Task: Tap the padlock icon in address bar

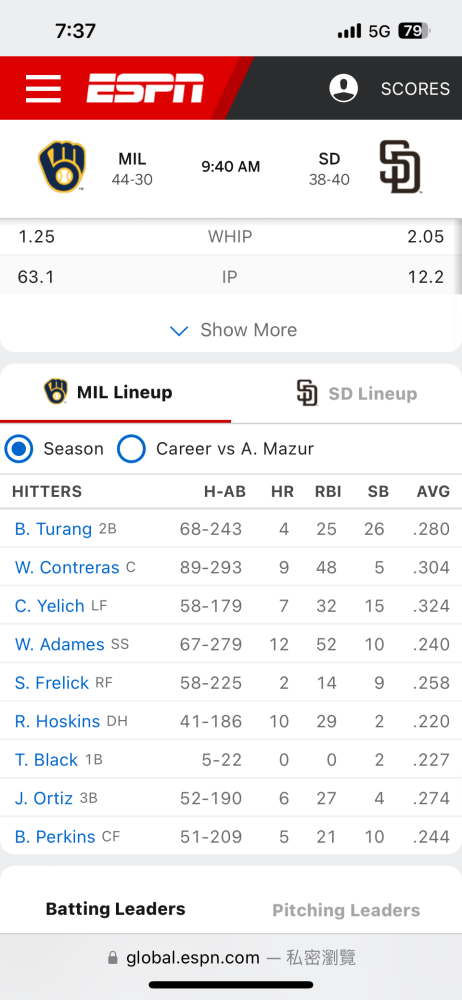Action: tap(113, 958)
